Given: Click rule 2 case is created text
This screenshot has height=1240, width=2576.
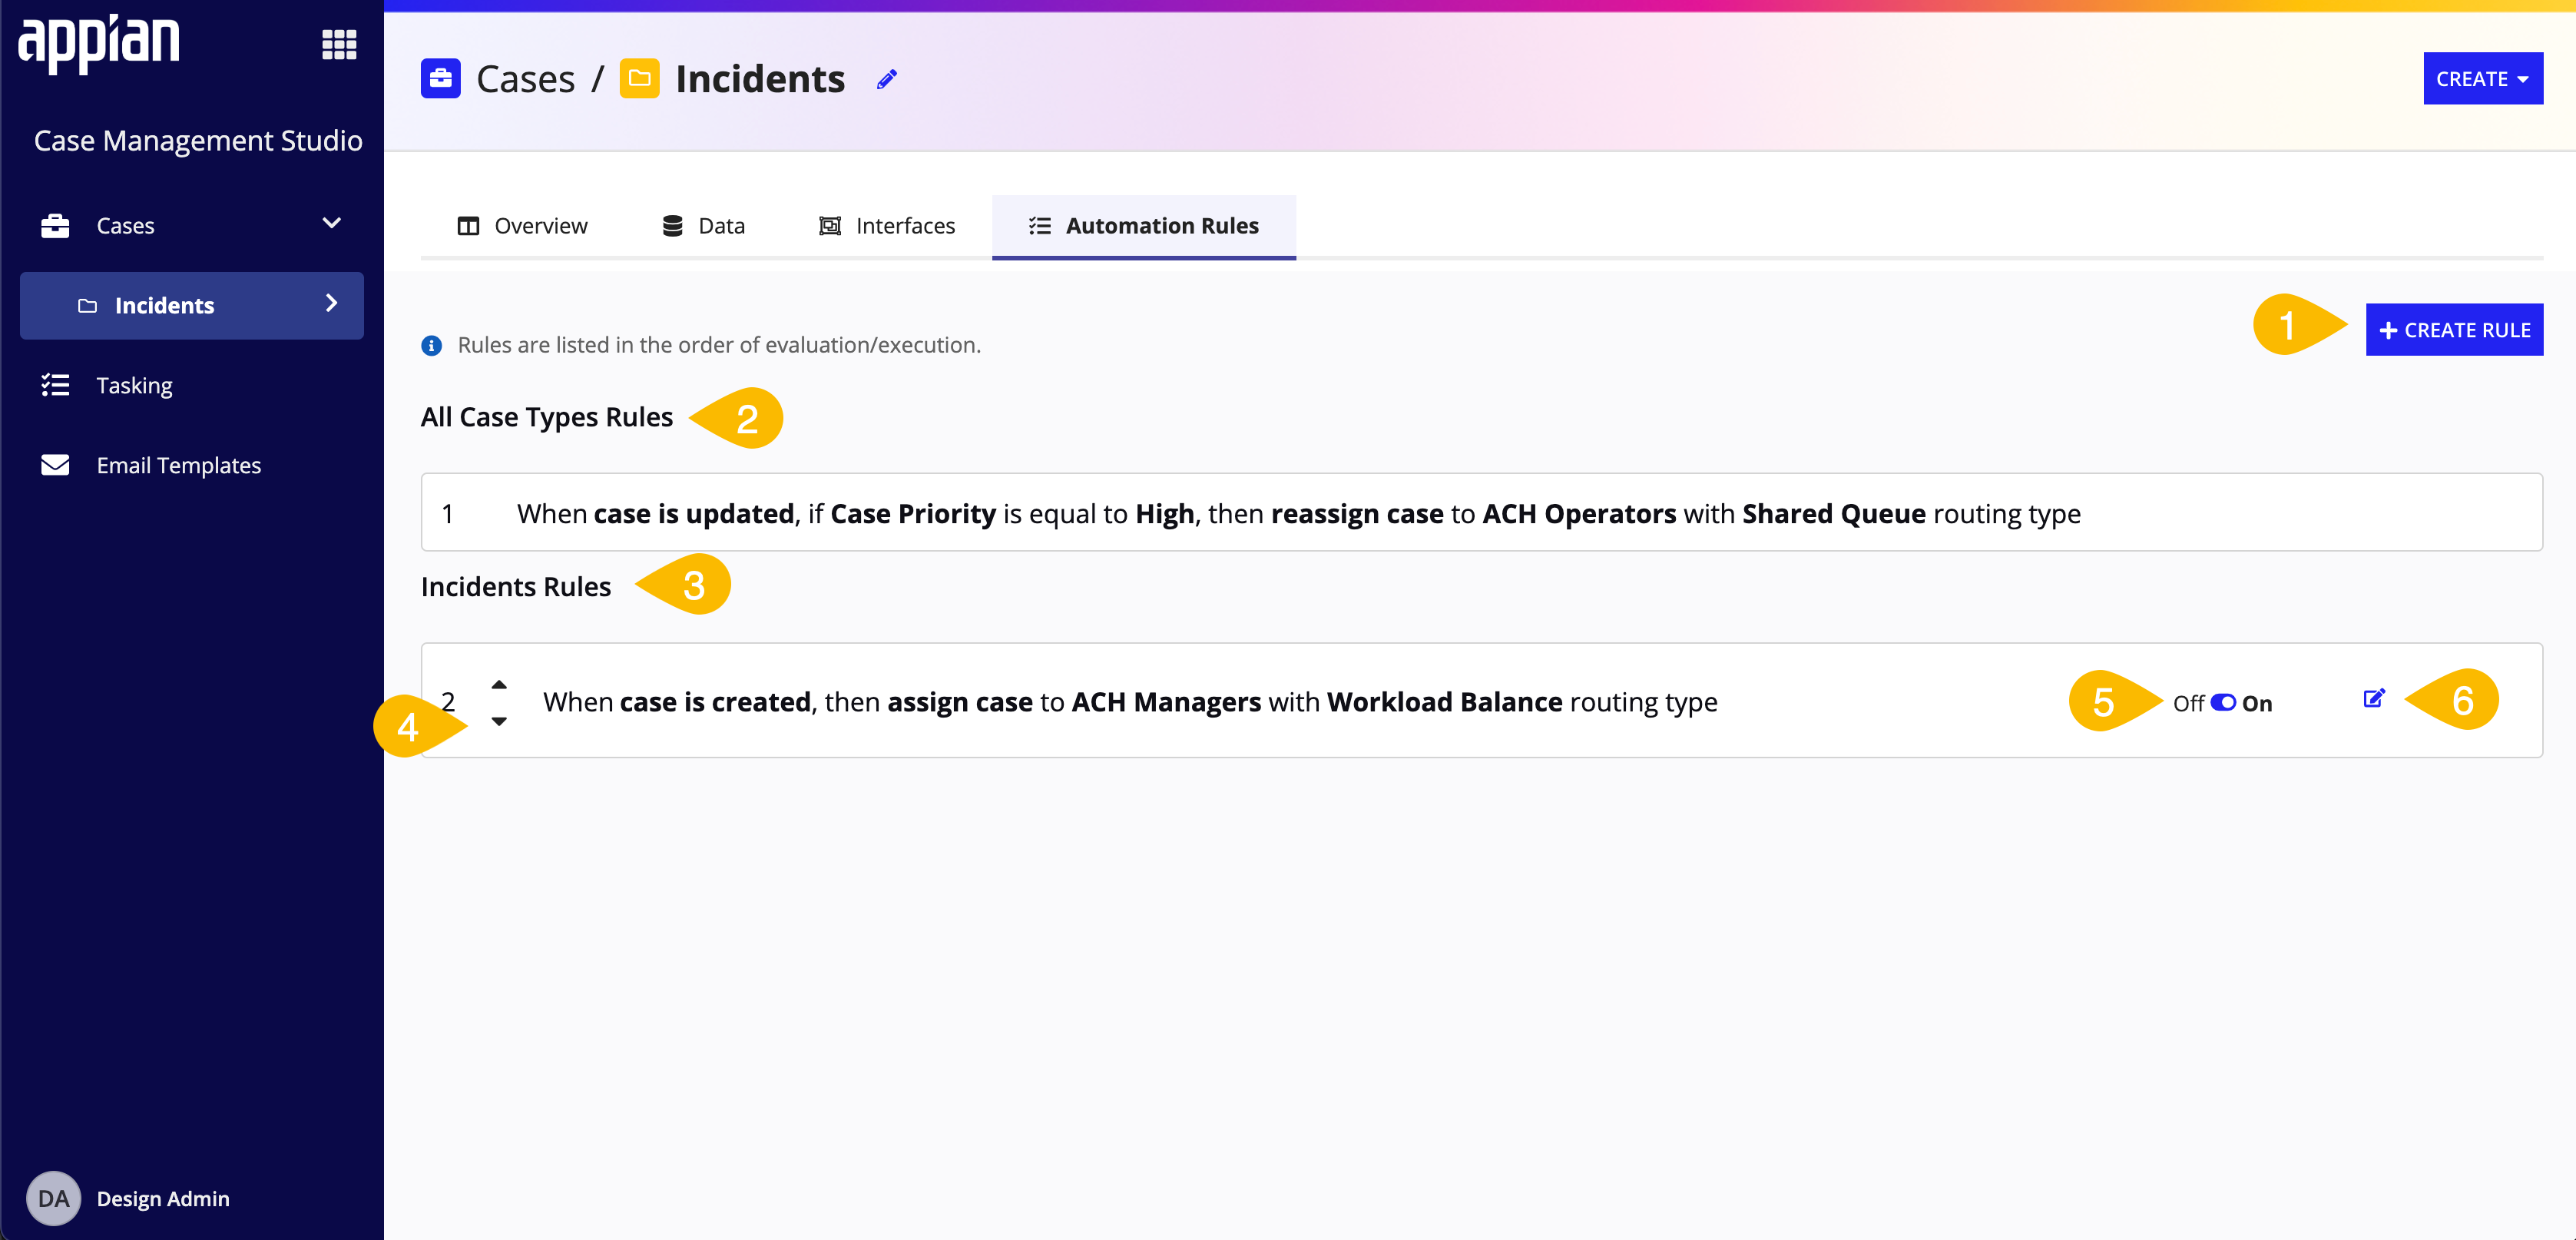Looking at the screenshot, I should coord(1130,702).
